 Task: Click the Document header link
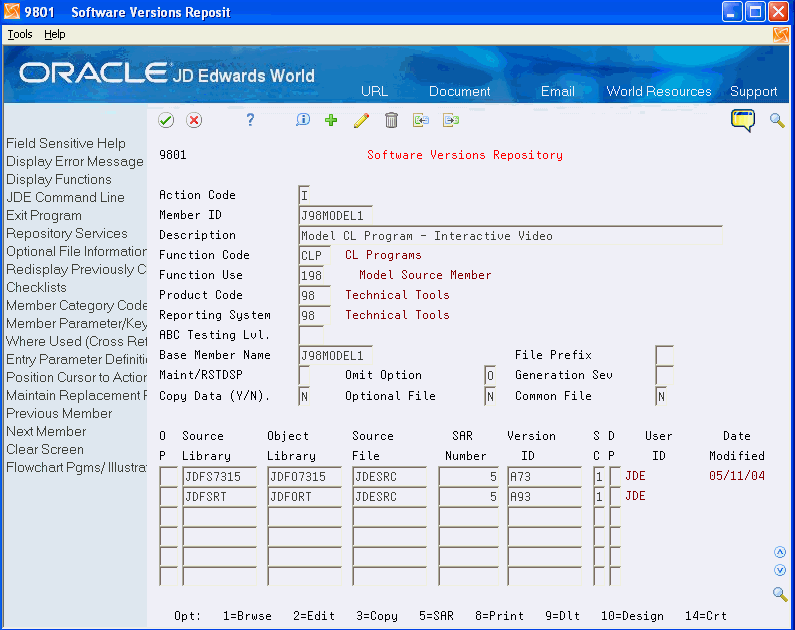click(x=459, y=91)
